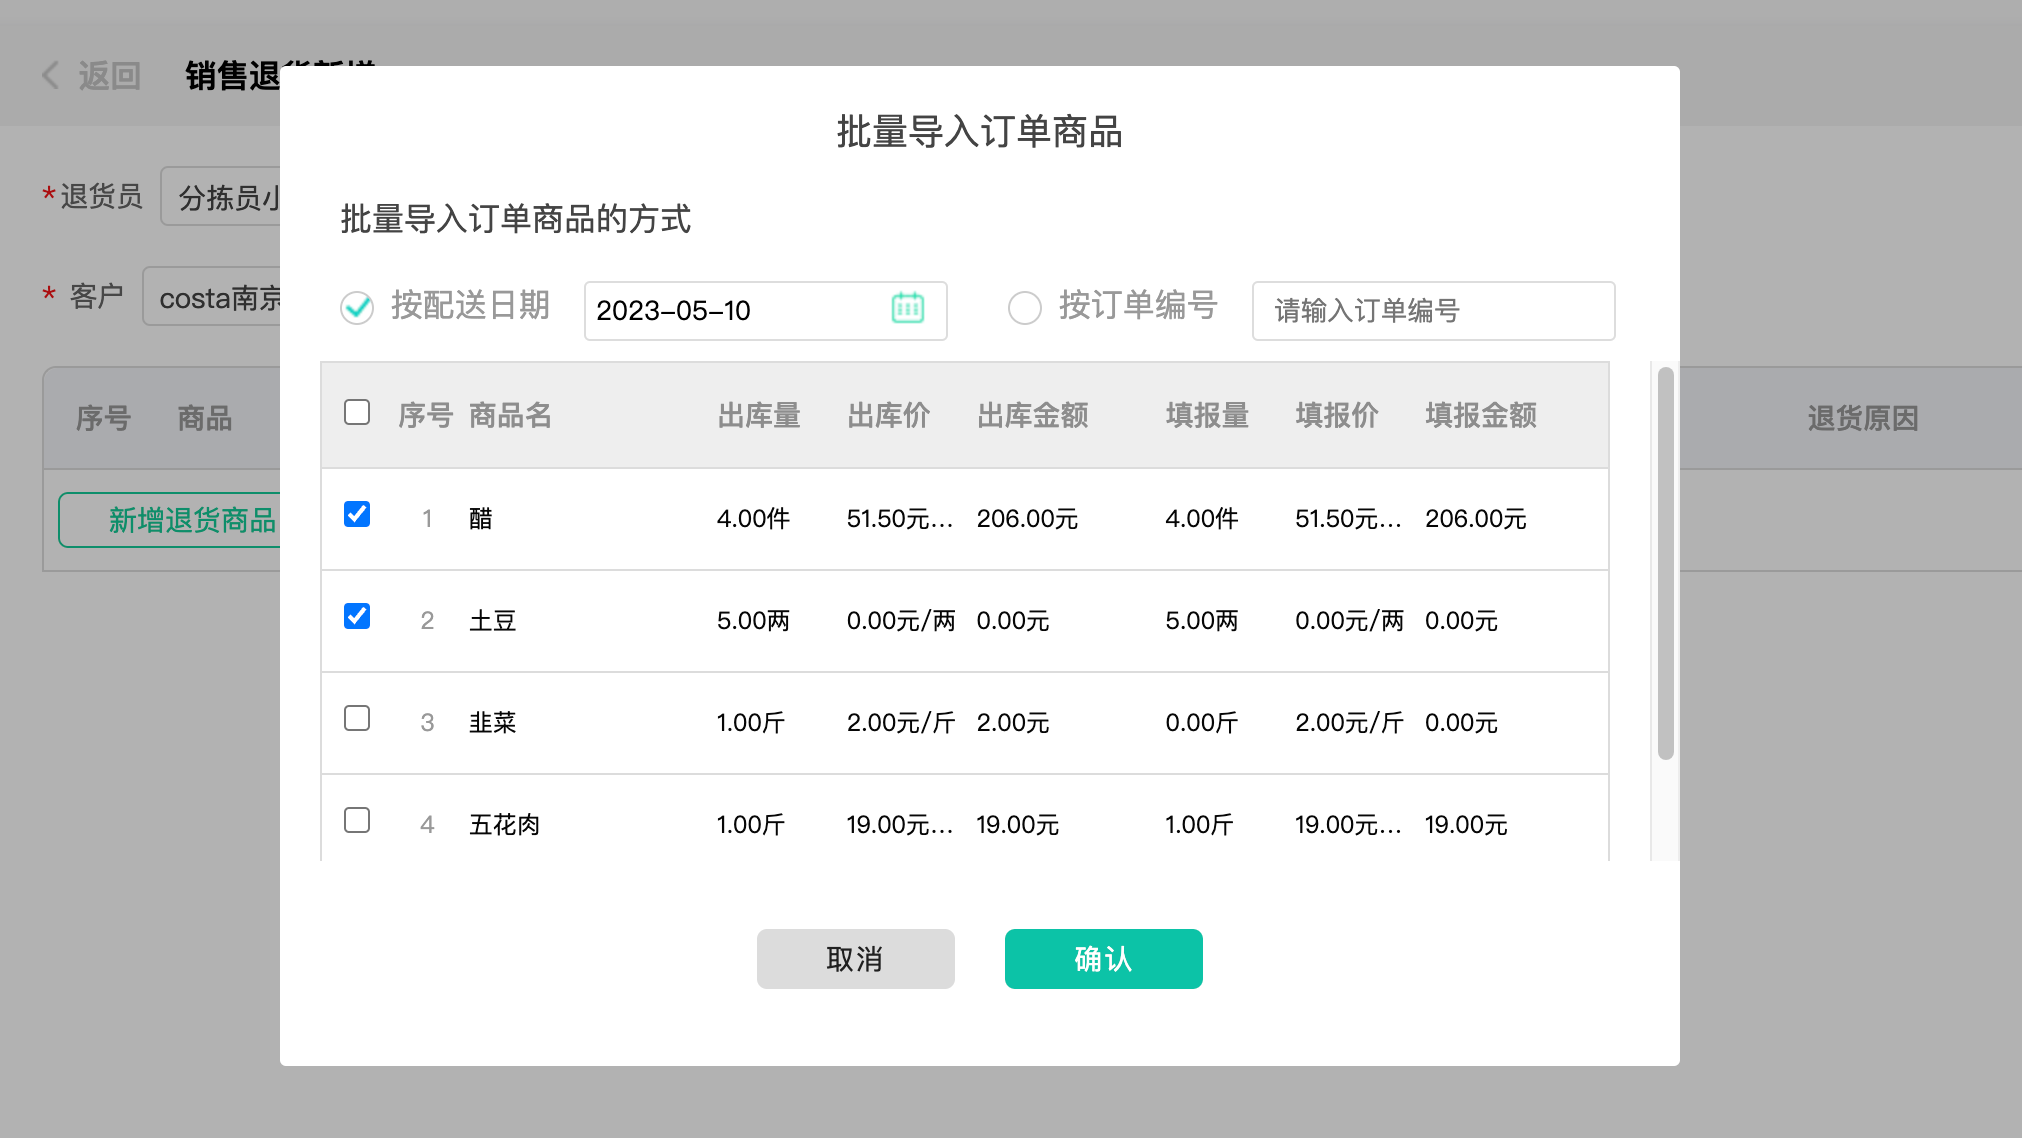This screenshot has width=2022, height=1138.
Task: Click the 返回 back link
Action: (x=109, y=76)
